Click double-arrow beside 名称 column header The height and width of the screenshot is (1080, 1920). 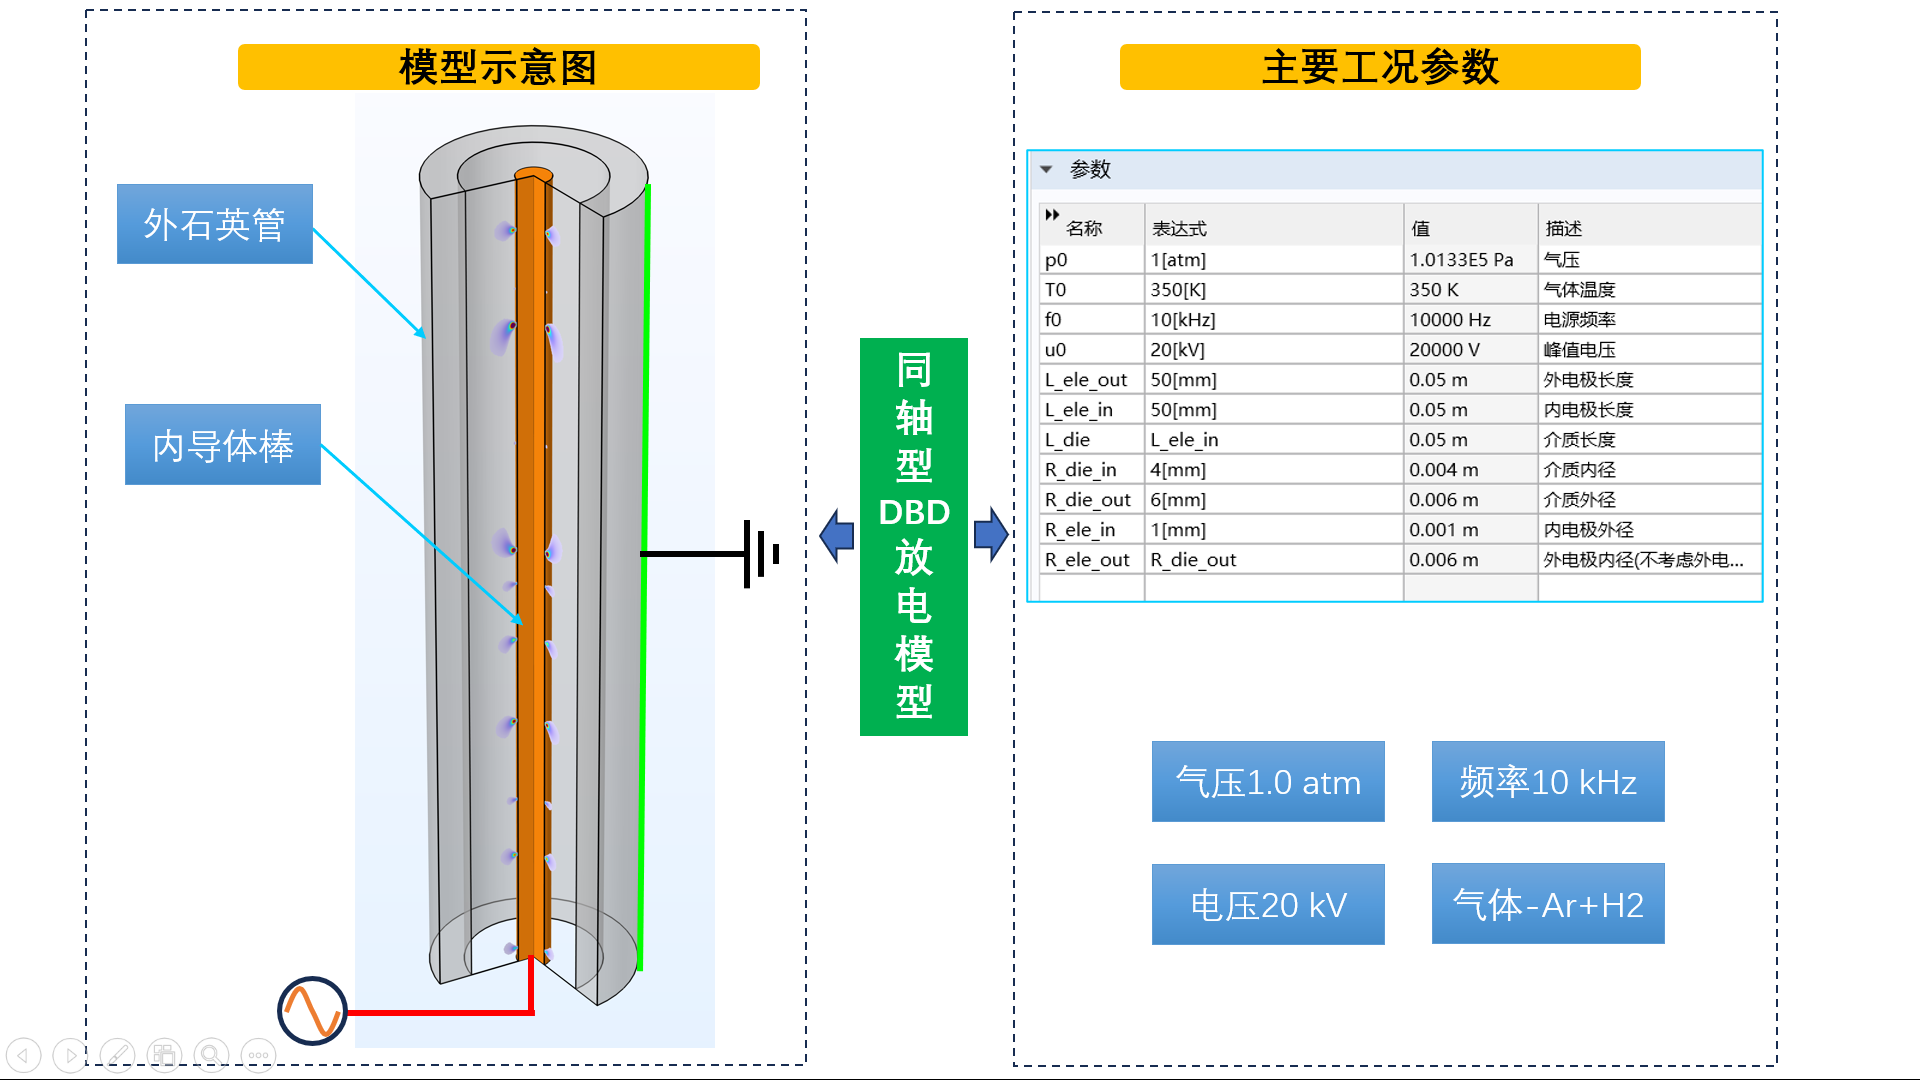pos(1052,215)
